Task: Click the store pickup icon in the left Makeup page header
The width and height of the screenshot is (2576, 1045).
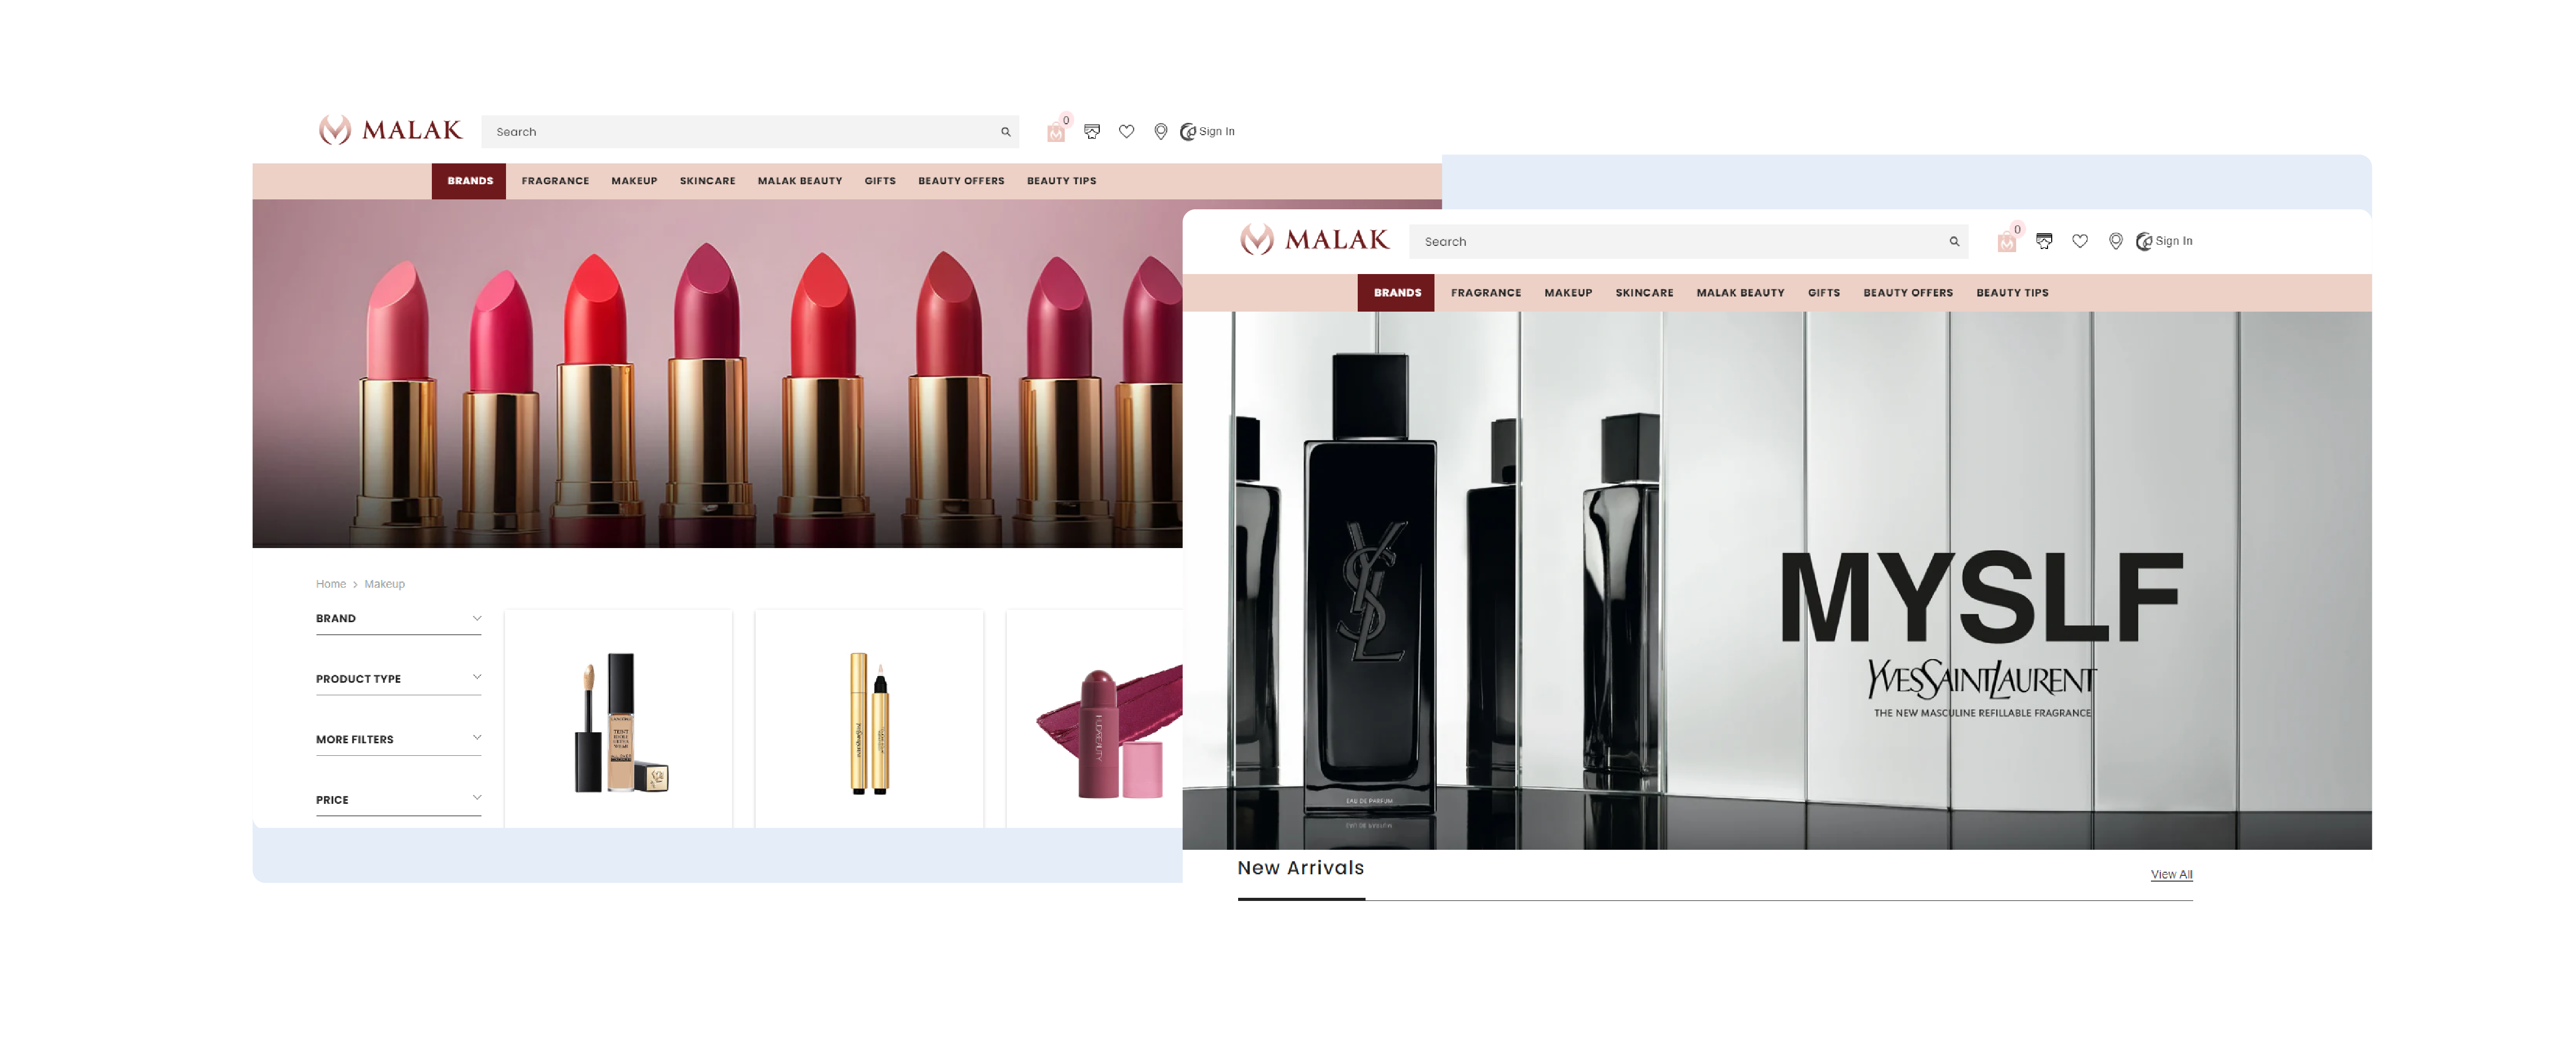Action: pos(1092,131)
